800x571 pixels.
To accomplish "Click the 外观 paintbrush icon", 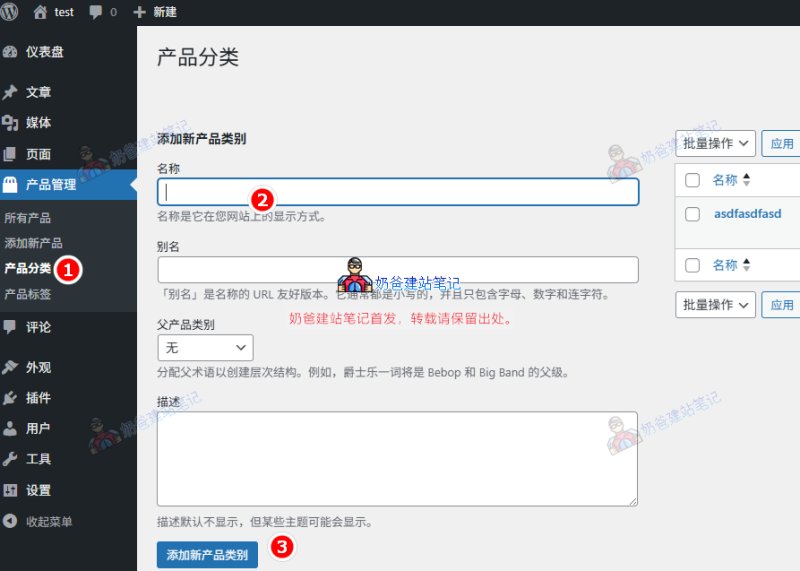I will (x=10, y=367).
